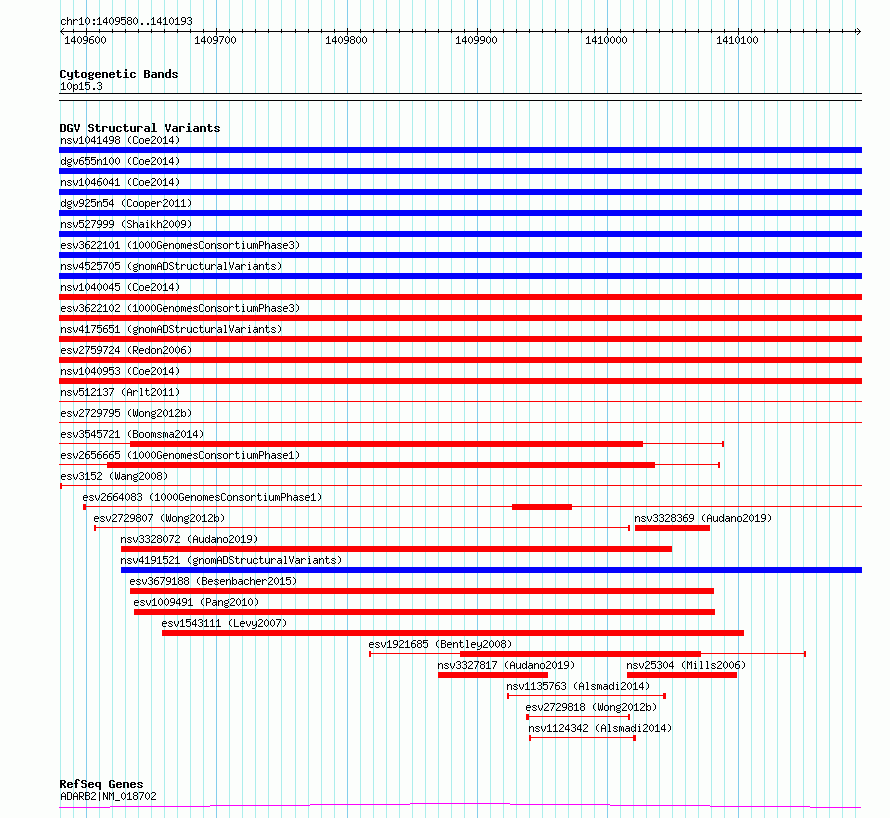Click the chr10:1409580..1410193 region label
Image resolution: width=890 pixels, height=818 pixels.
pyautogui.click(x=126, y=21)
